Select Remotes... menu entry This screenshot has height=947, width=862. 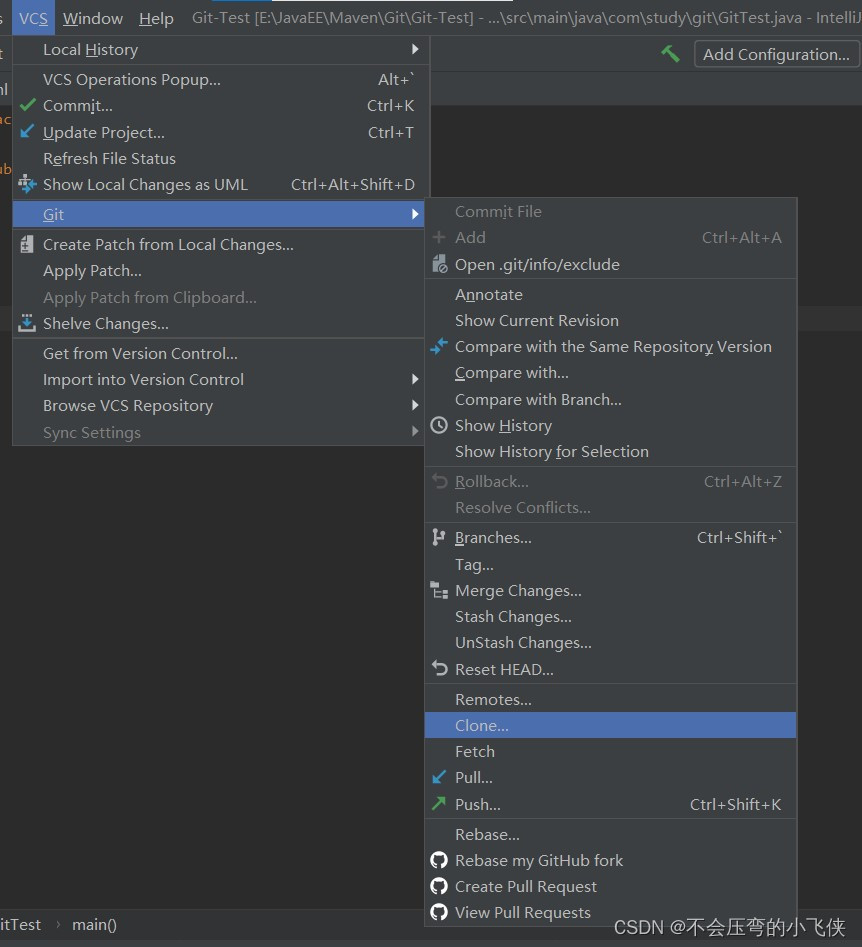point(610,699)
